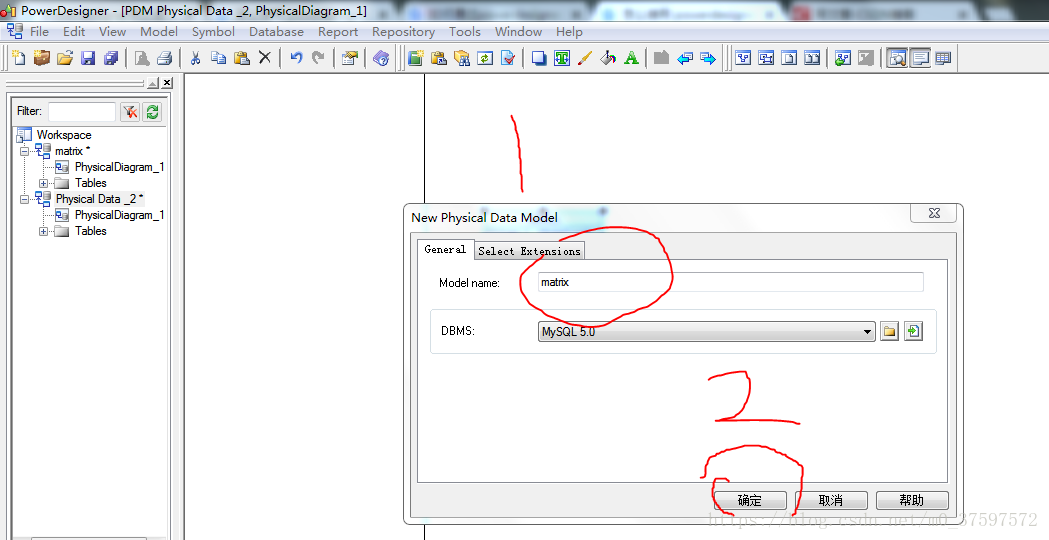Open the Repository menu

click(x=403, y=31)
